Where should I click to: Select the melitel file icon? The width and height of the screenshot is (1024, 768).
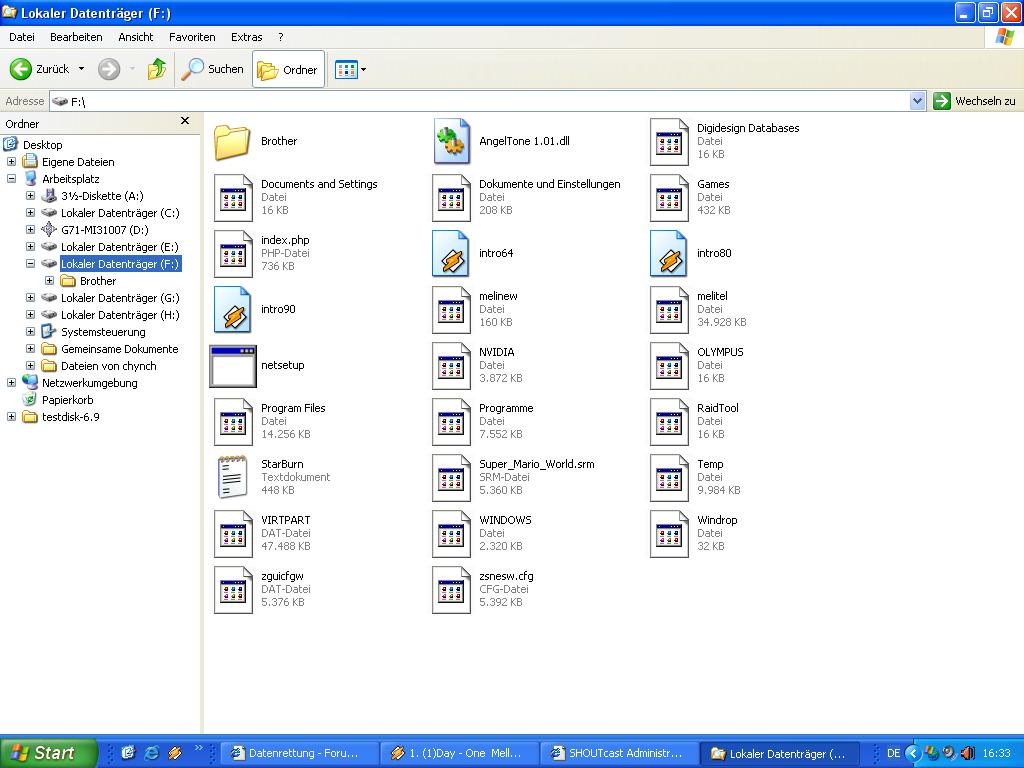(669, 310)
